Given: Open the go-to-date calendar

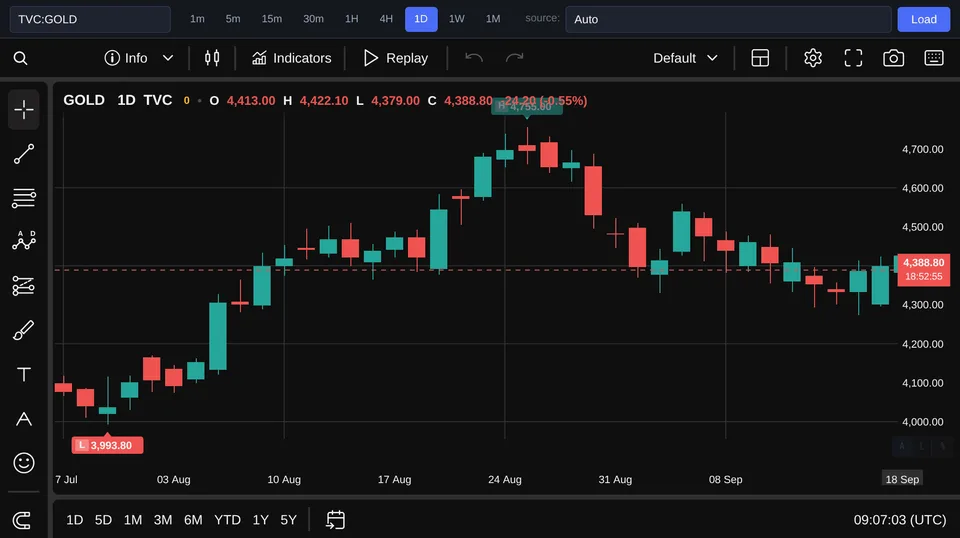Looking at the screenshot, I should point(336,520).
